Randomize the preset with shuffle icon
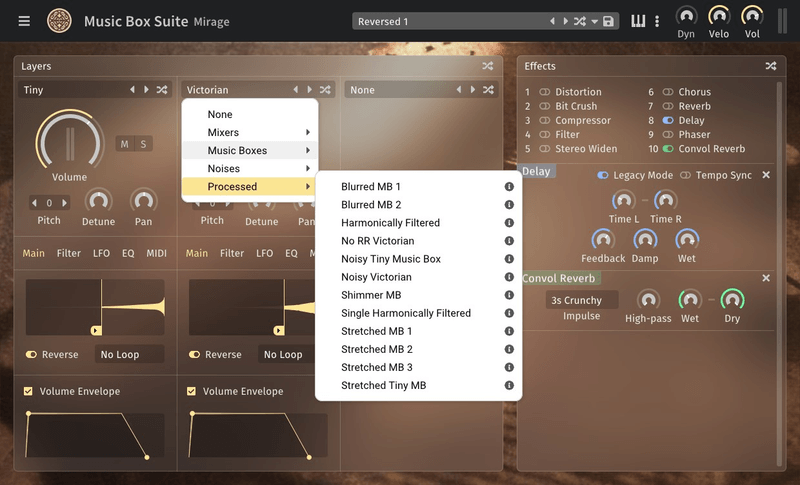The width and height of the screenshot is (800, 485). pyautogui.click(x=580, y=21)
